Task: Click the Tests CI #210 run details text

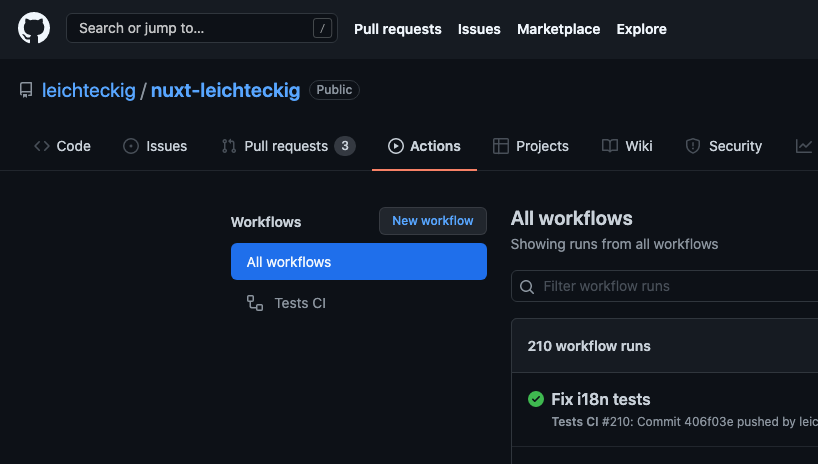Action: (684, 422)
